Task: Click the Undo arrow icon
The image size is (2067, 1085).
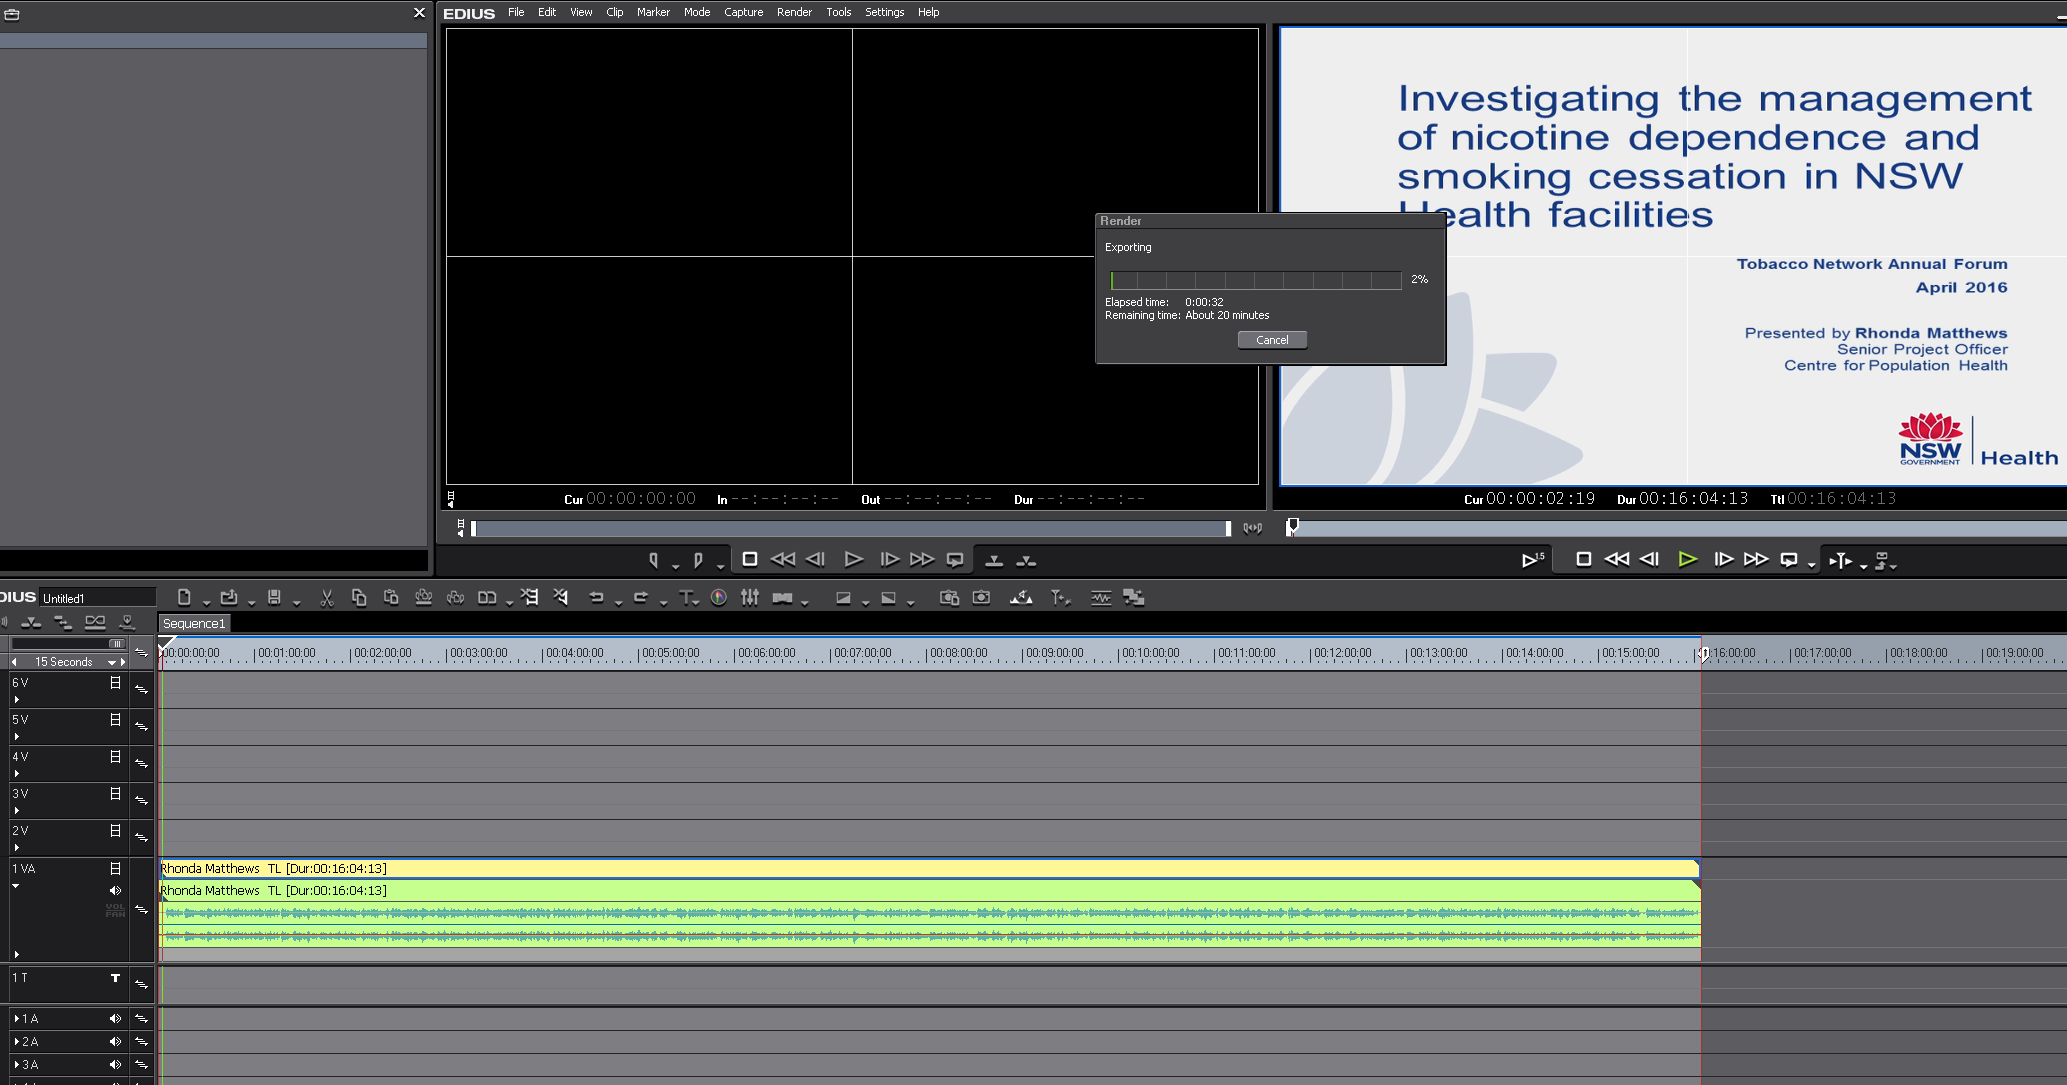Action: (596, 598)
